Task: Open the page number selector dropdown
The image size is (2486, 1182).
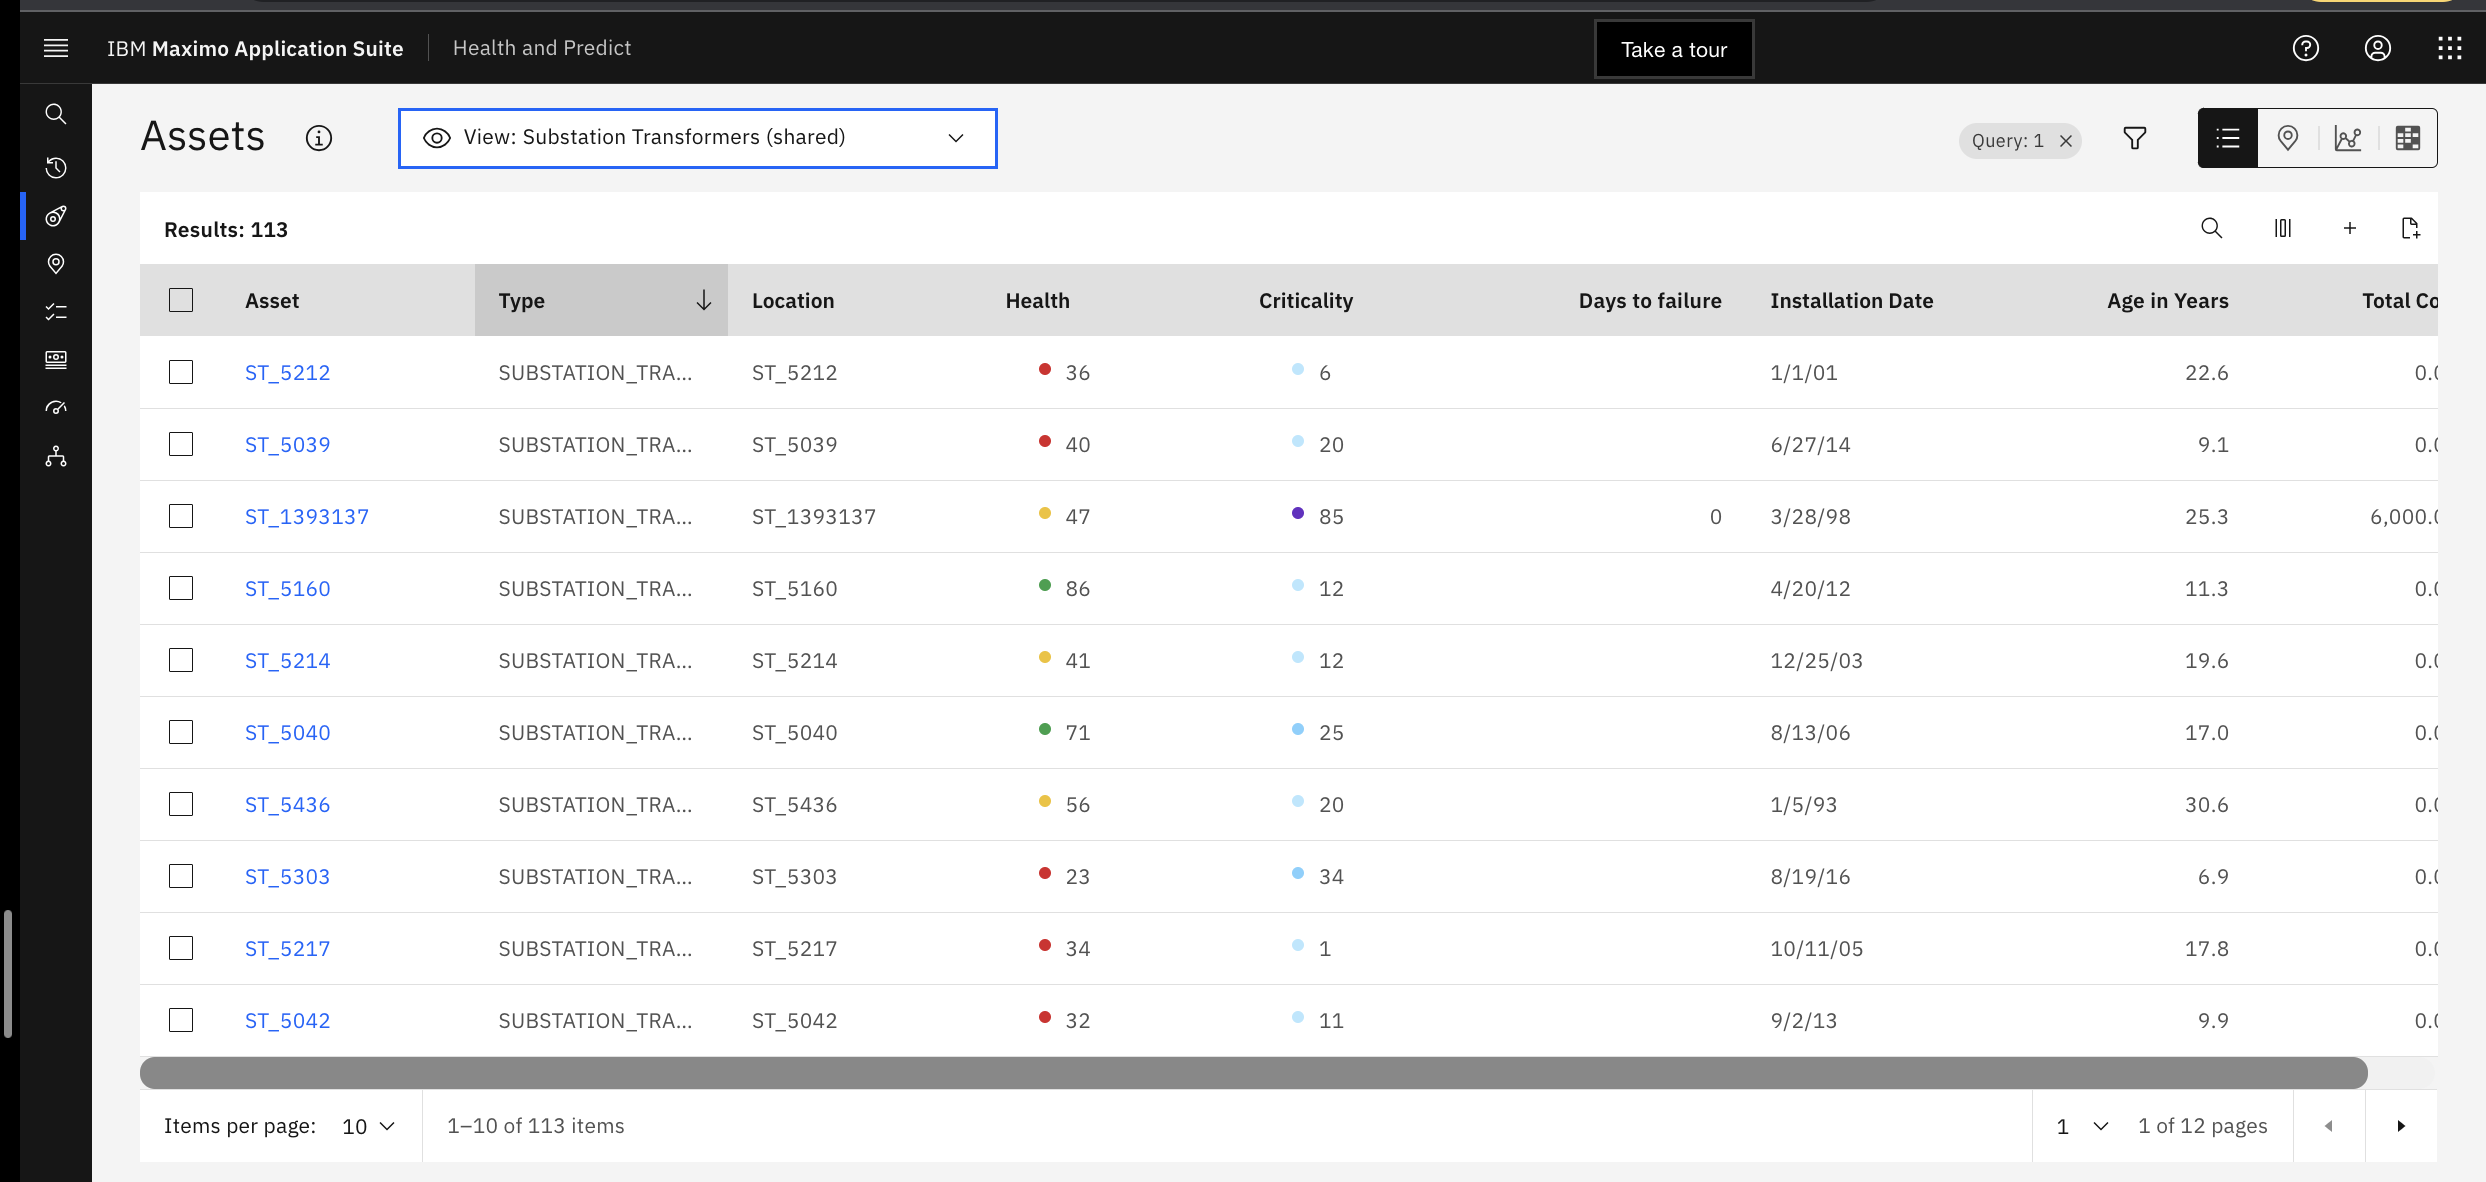Action: click(2083, 1126)
